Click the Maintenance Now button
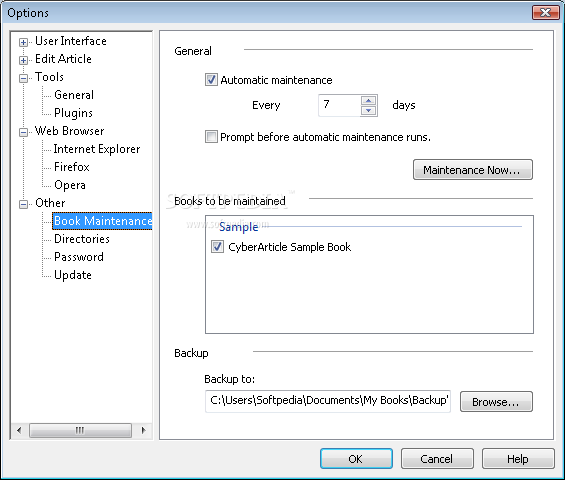The width and height of the screenshot is (565, 480). pos(472,170)
